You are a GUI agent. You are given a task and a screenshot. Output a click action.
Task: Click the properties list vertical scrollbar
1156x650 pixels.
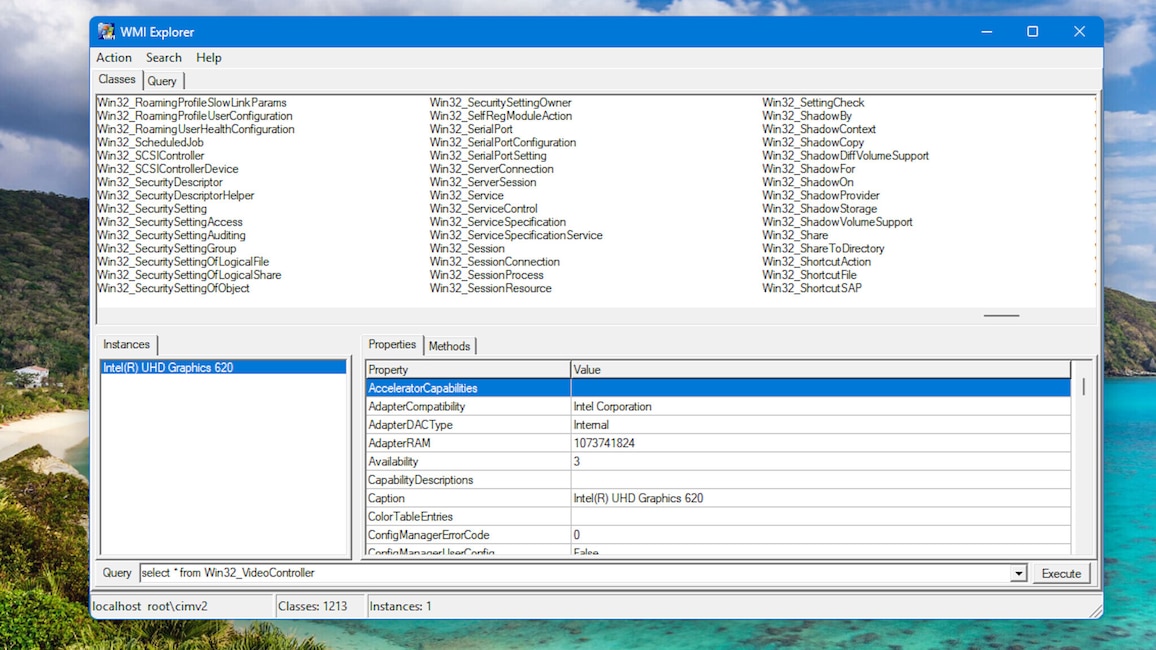[x=1083, y=457]
